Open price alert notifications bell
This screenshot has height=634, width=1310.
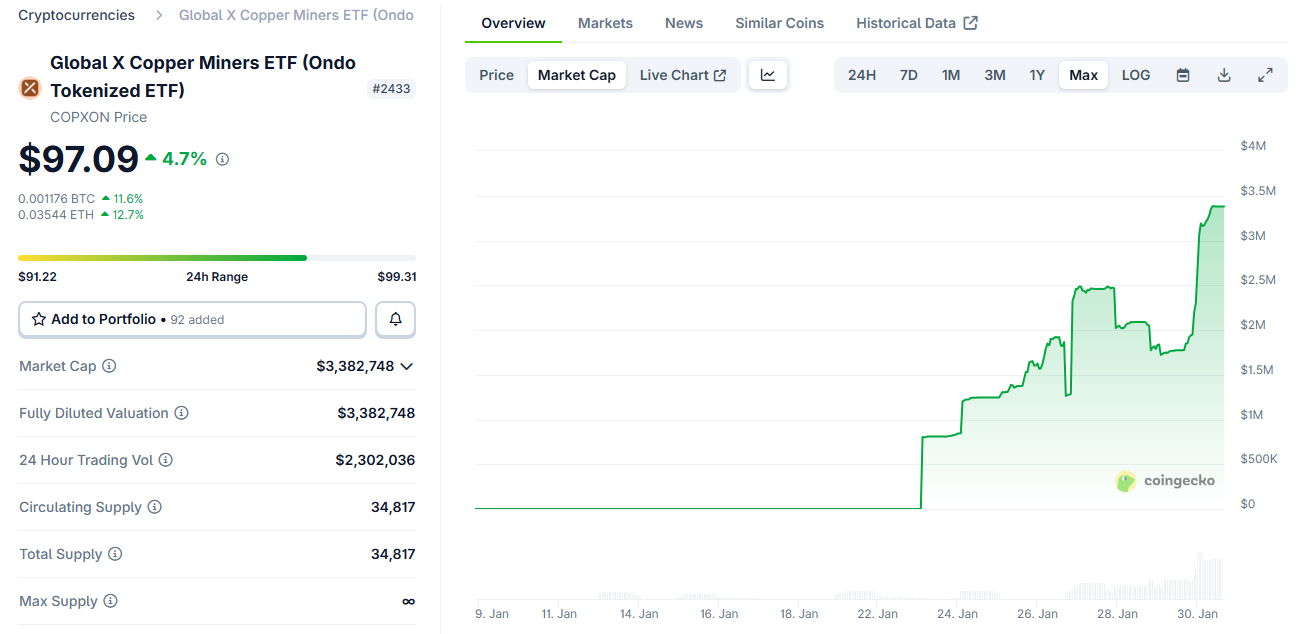[395, 319]
